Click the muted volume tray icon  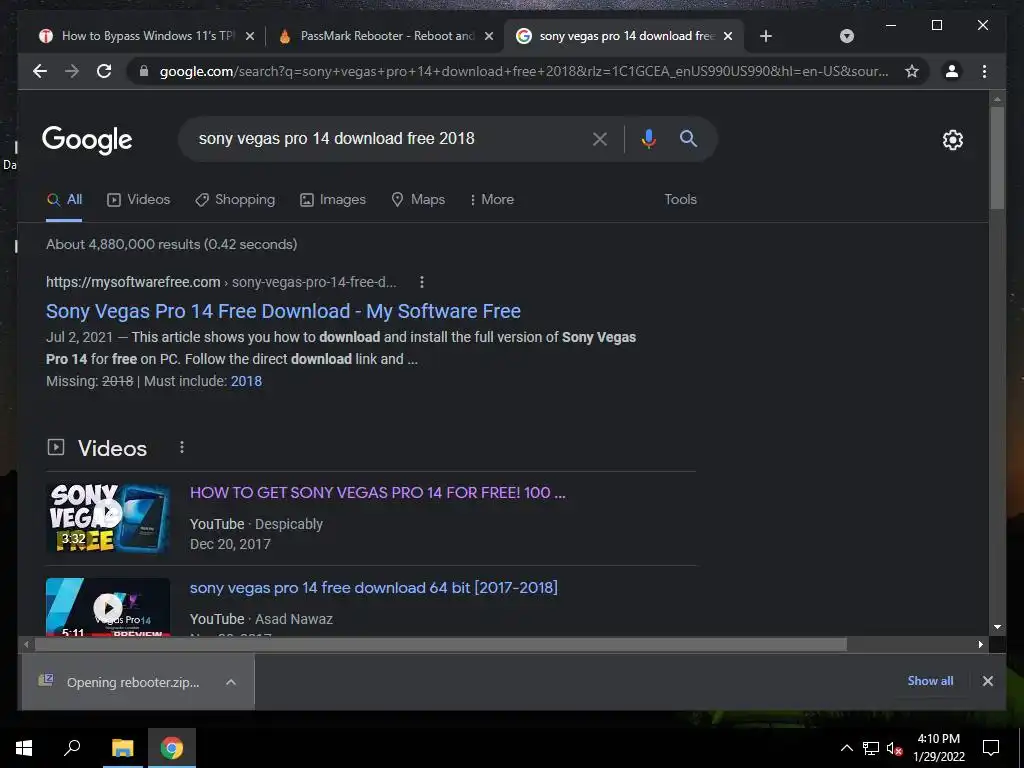click(x=894, y=748)
